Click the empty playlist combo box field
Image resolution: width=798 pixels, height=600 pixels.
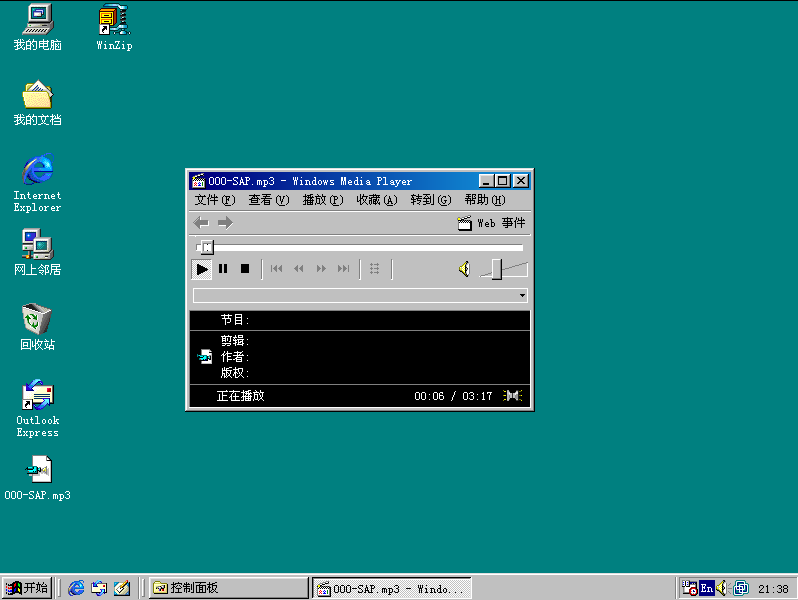pos(355,296)
